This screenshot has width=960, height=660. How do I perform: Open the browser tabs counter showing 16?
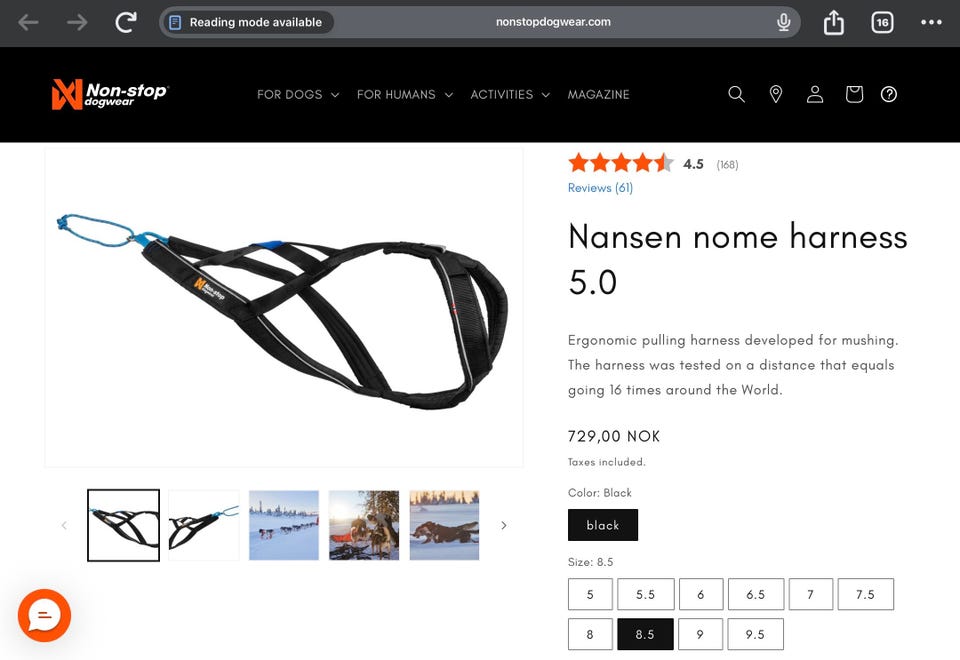882,23
